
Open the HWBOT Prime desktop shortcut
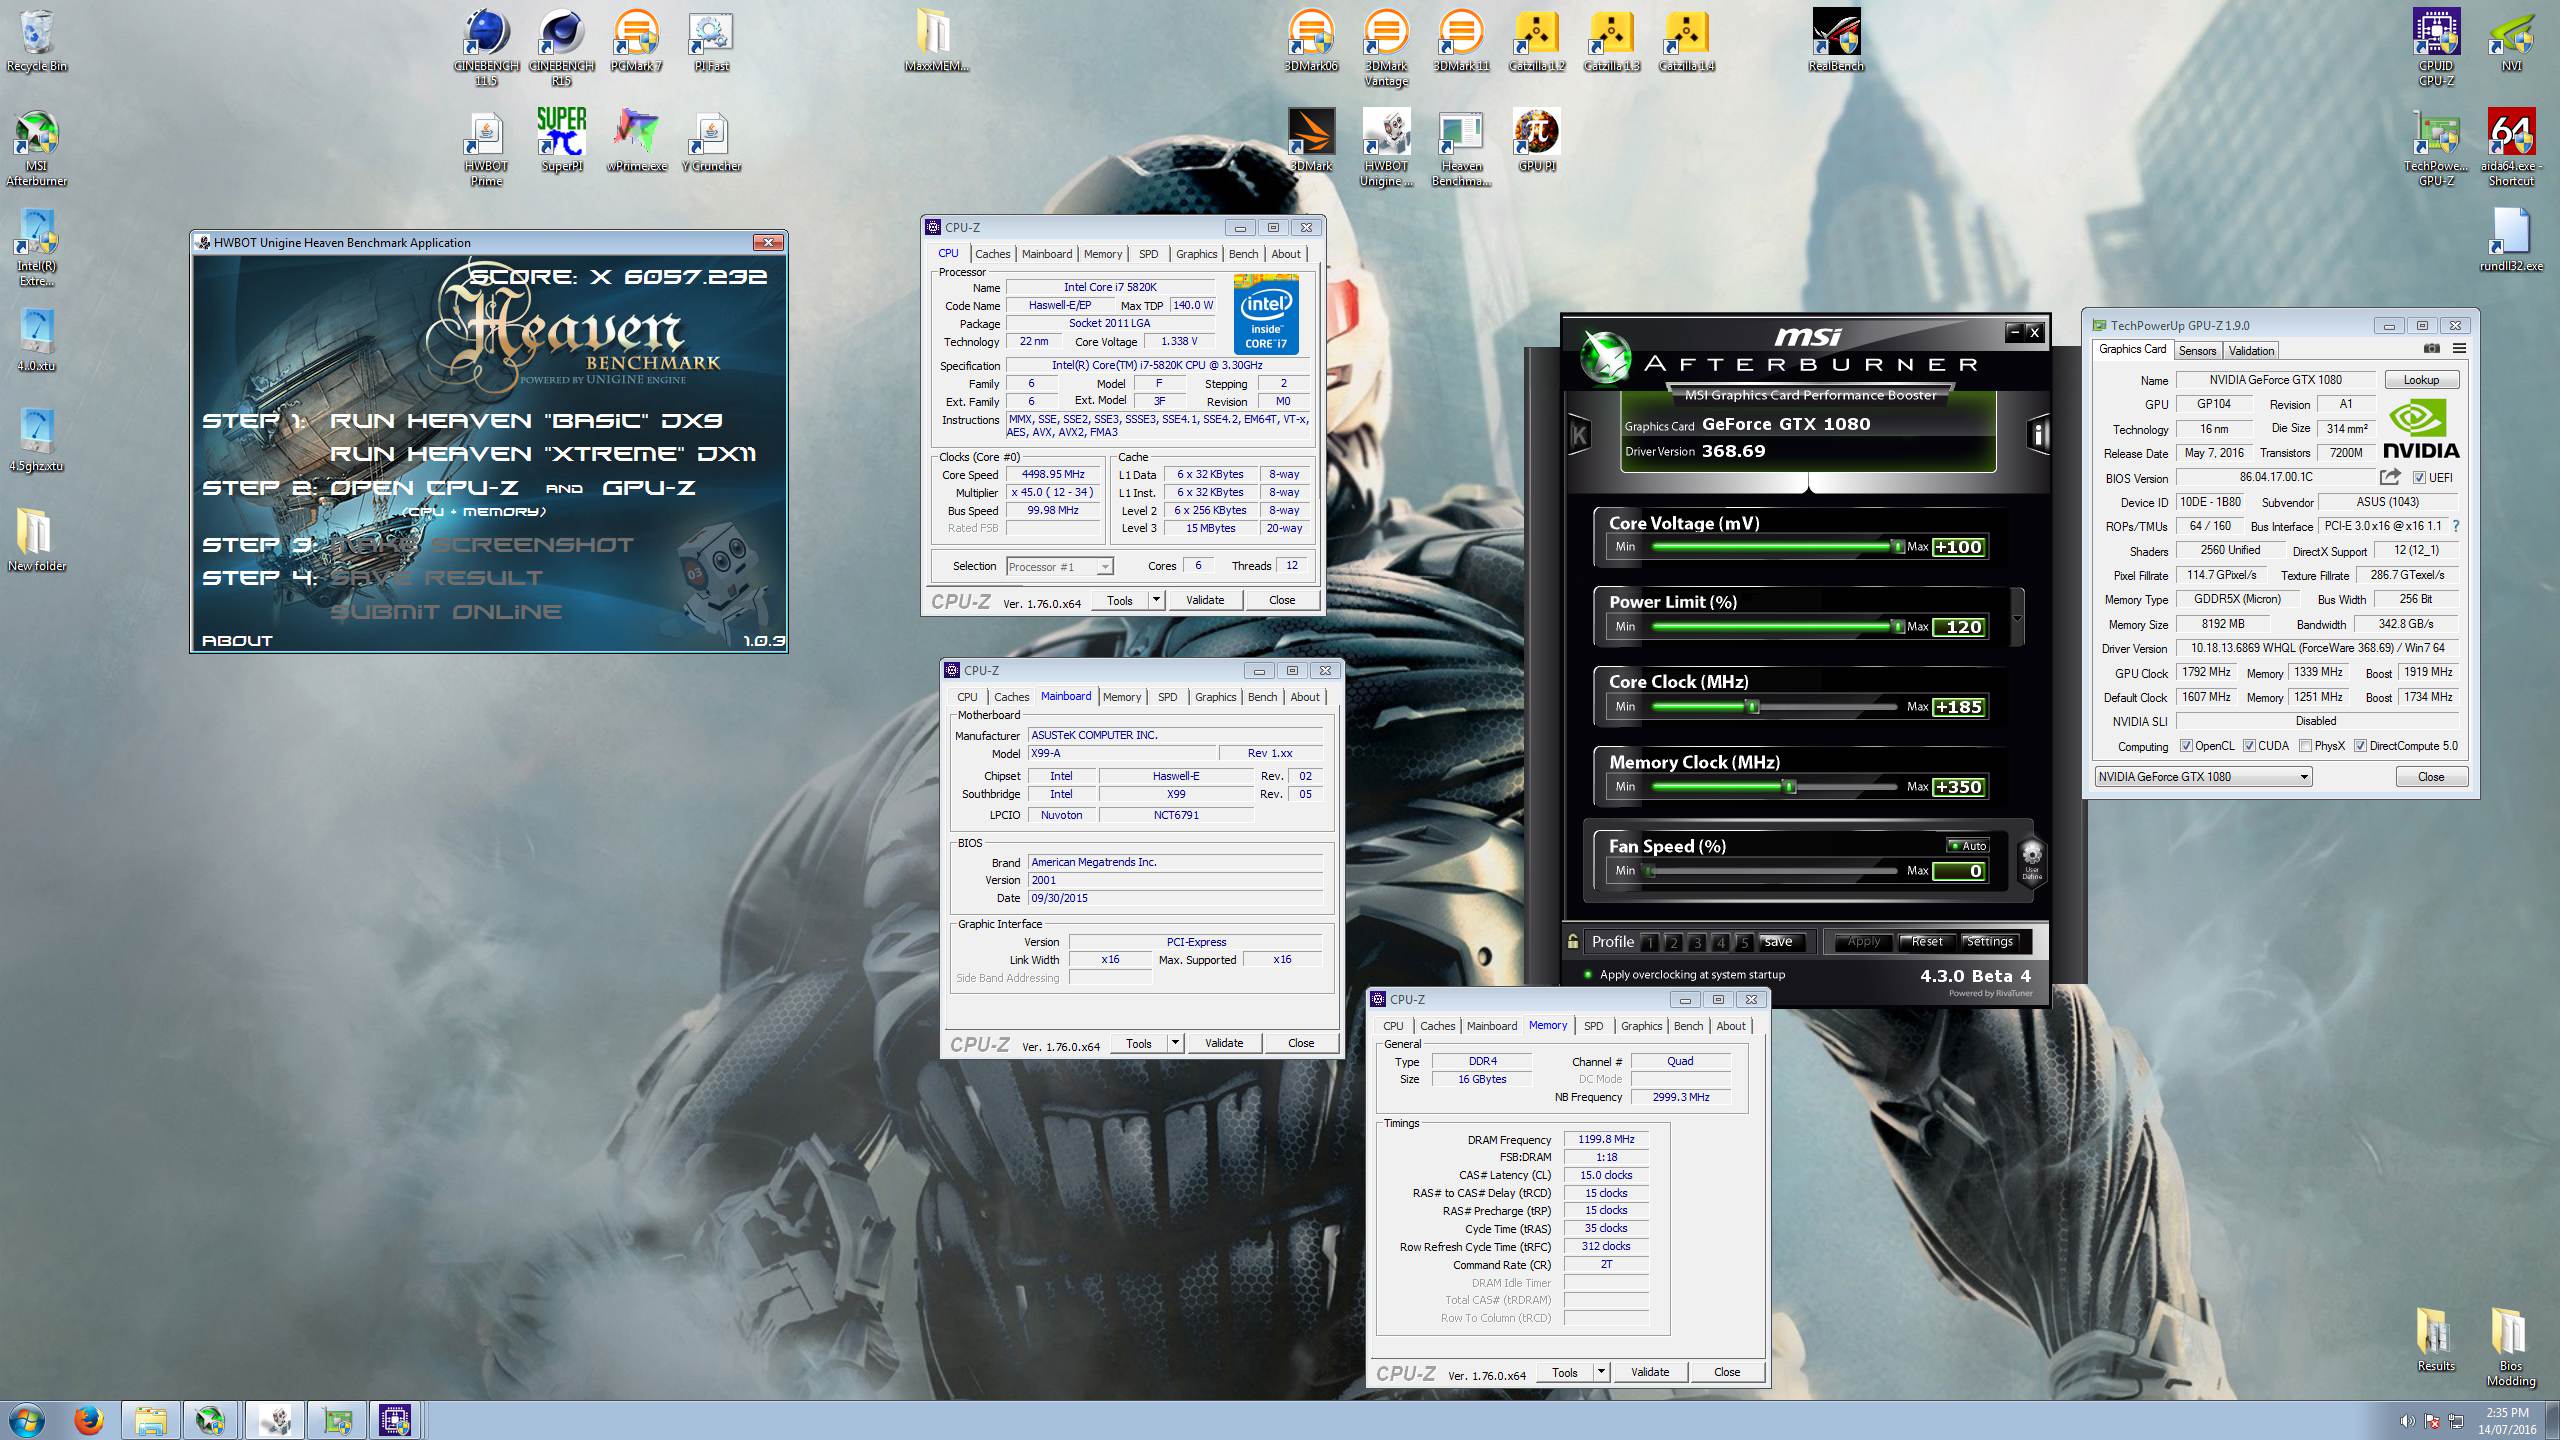(x=486, y=147)
